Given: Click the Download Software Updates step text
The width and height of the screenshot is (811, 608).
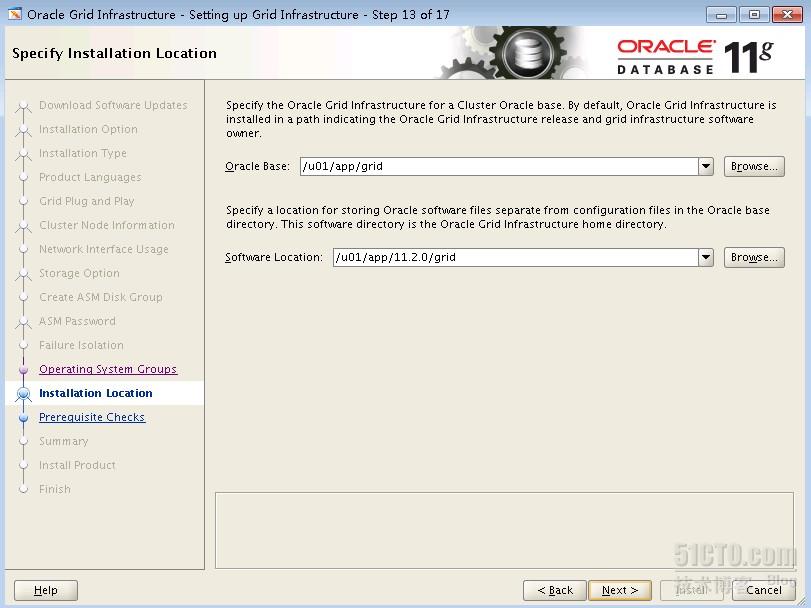Looking at the screenshot, I should pyautogui.click(x=113, y=105).
